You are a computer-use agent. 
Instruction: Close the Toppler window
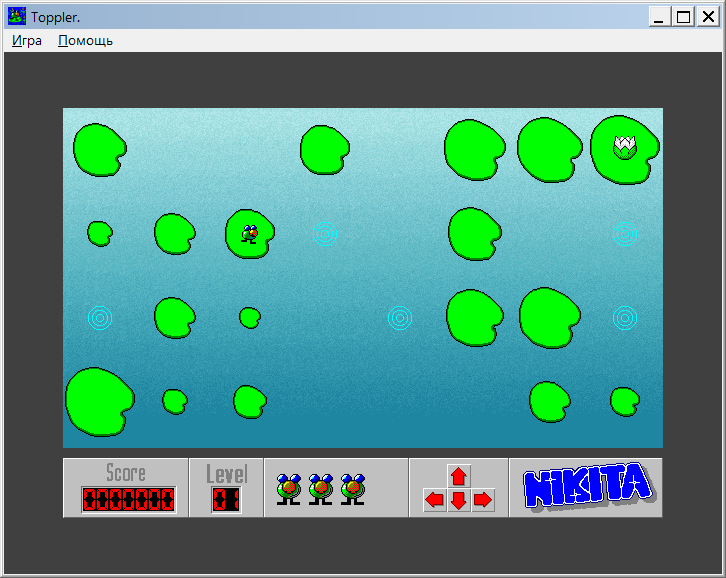coord(708,17)
